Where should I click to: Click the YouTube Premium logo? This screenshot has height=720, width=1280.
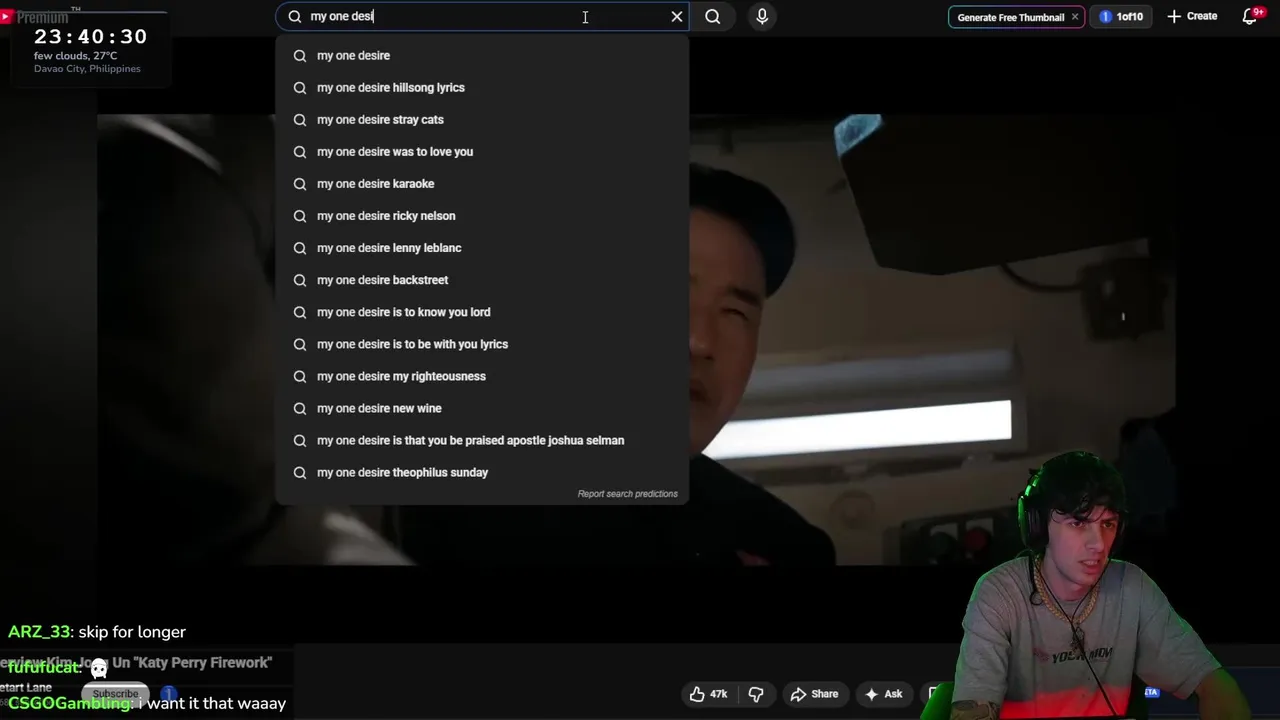[x=35, y=17]
